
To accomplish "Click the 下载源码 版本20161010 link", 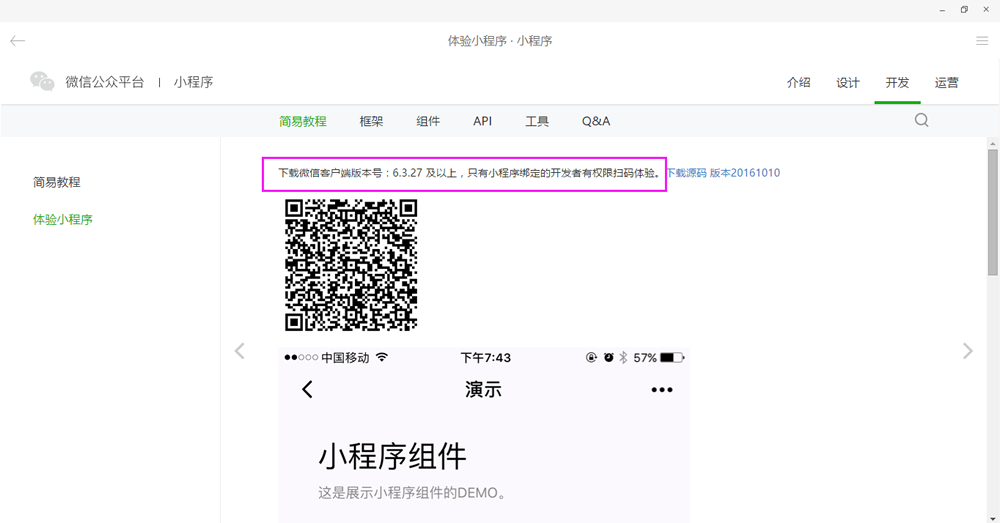I will click(723, 173).
